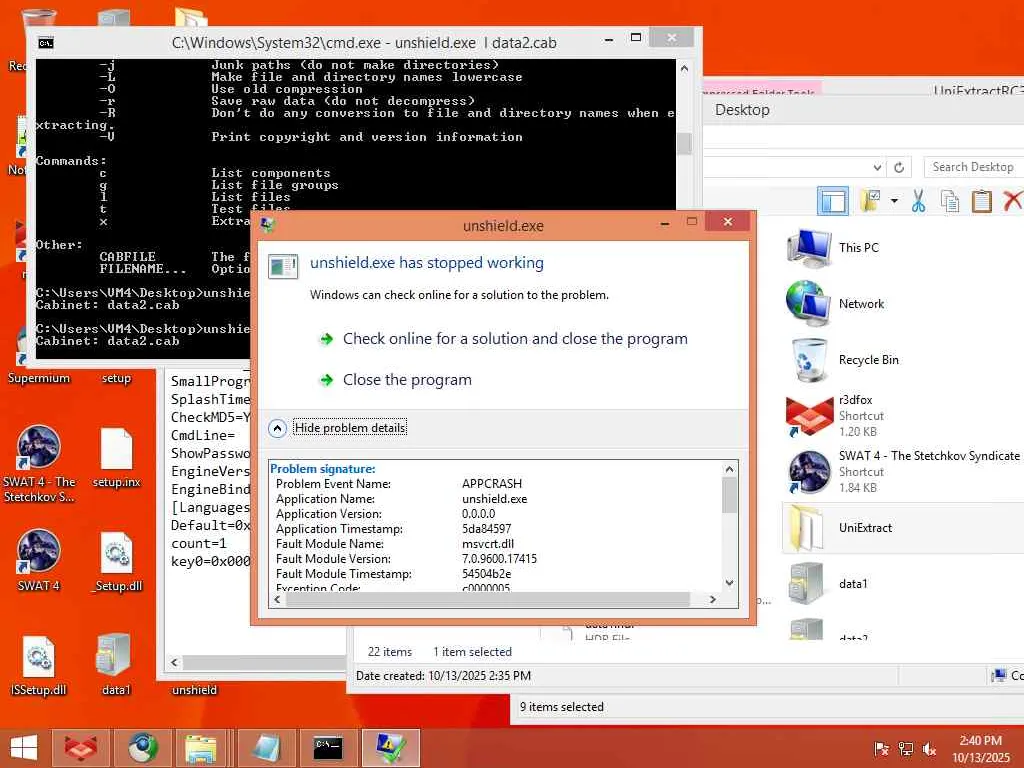Image resolution: width=1024 pixels, height=768 pixels.
Task: Collapse details via Hide problem details chevron
Action: coord(278,428)
